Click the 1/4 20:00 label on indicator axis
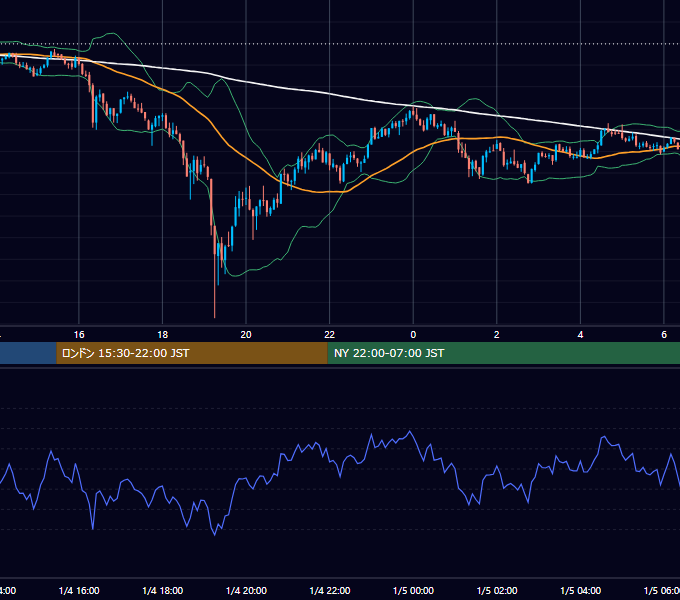 click(x=246, y=590)
